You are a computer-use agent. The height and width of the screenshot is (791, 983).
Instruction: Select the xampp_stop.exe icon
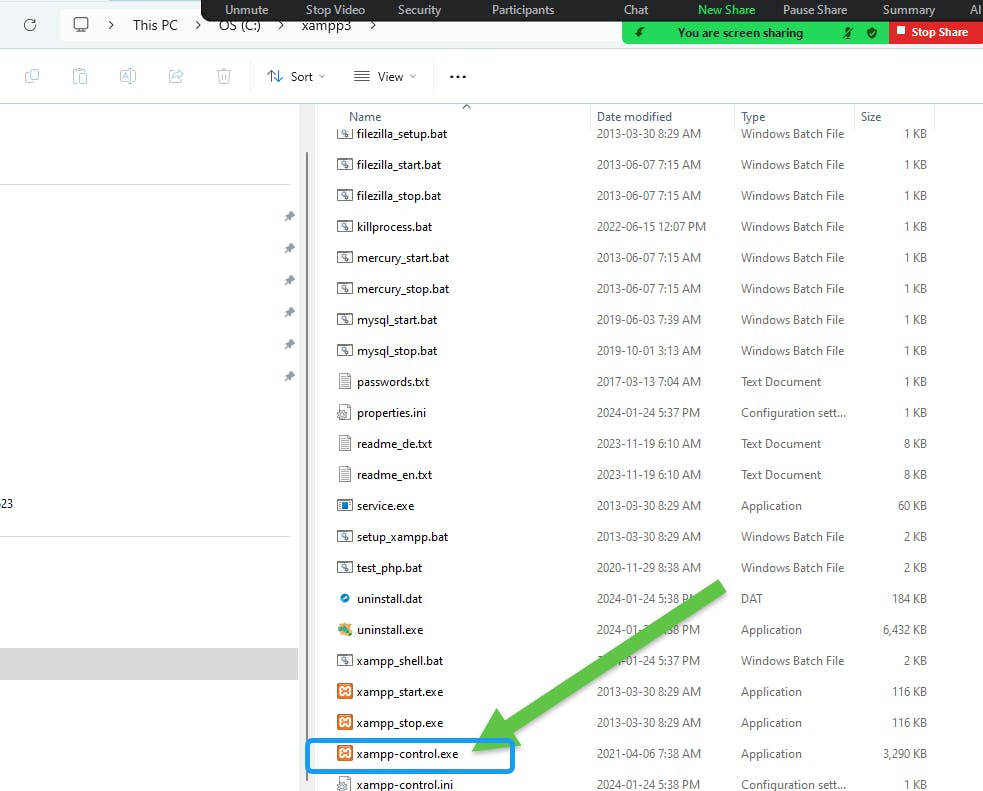click(345, 722)
